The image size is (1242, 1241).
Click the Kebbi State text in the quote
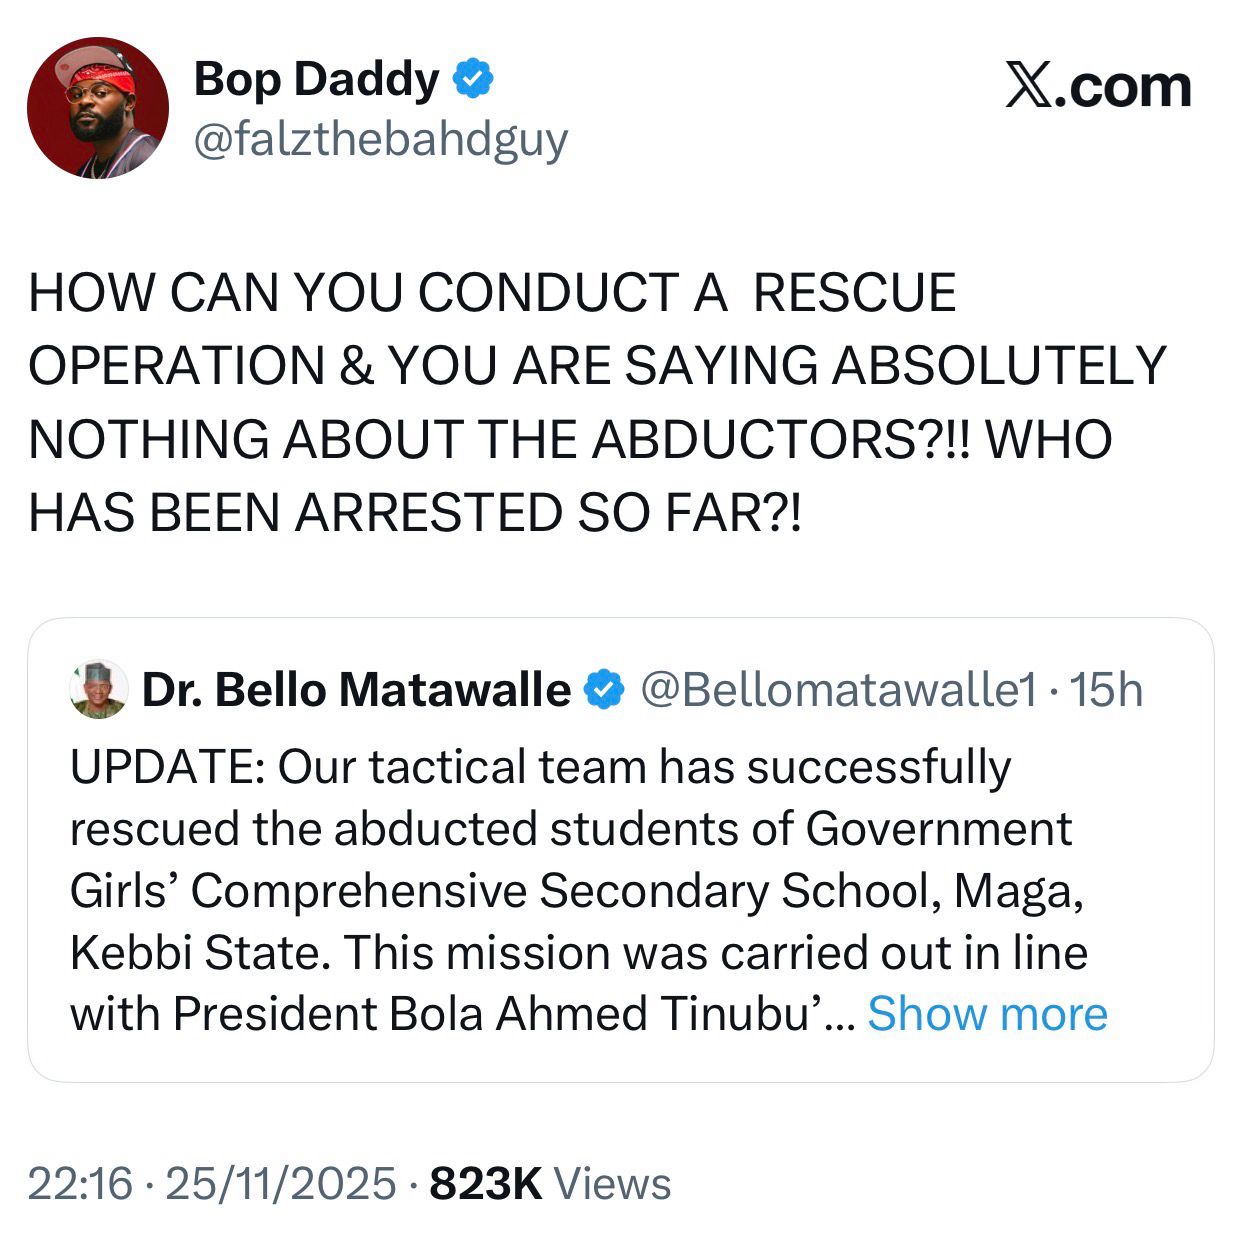[198, 952]
